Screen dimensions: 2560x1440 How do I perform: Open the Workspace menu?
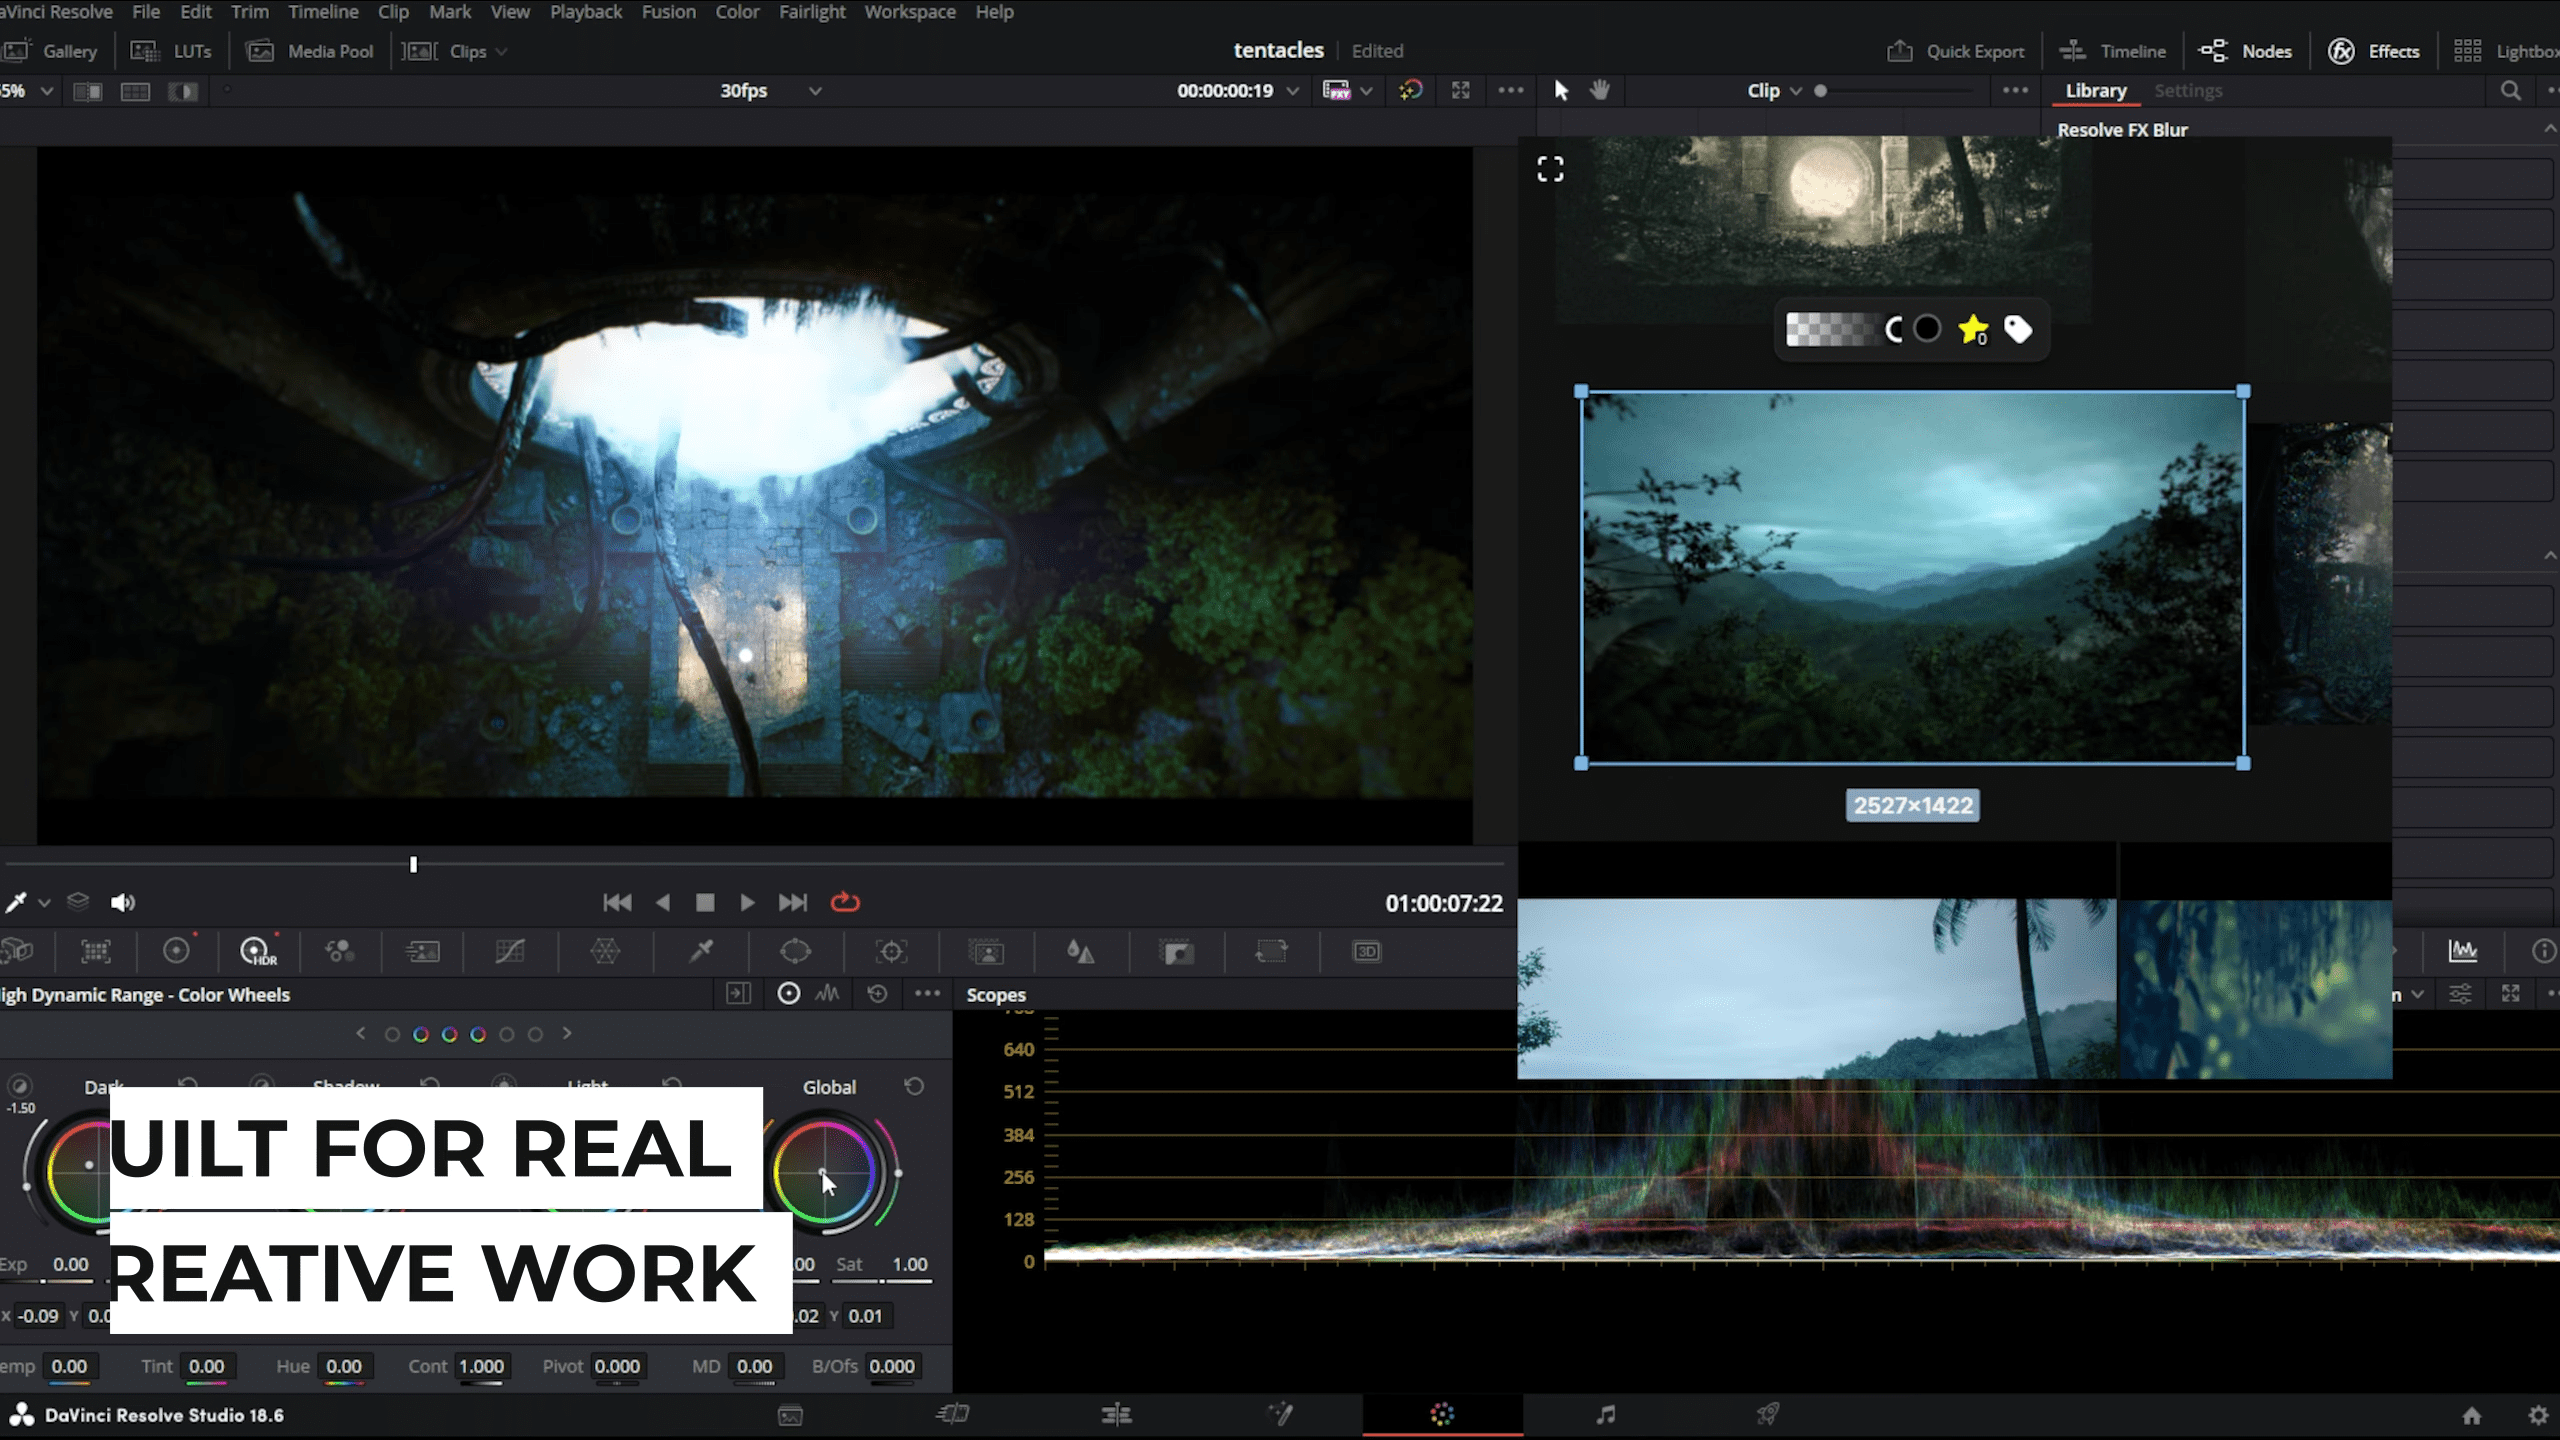point(910,12)
